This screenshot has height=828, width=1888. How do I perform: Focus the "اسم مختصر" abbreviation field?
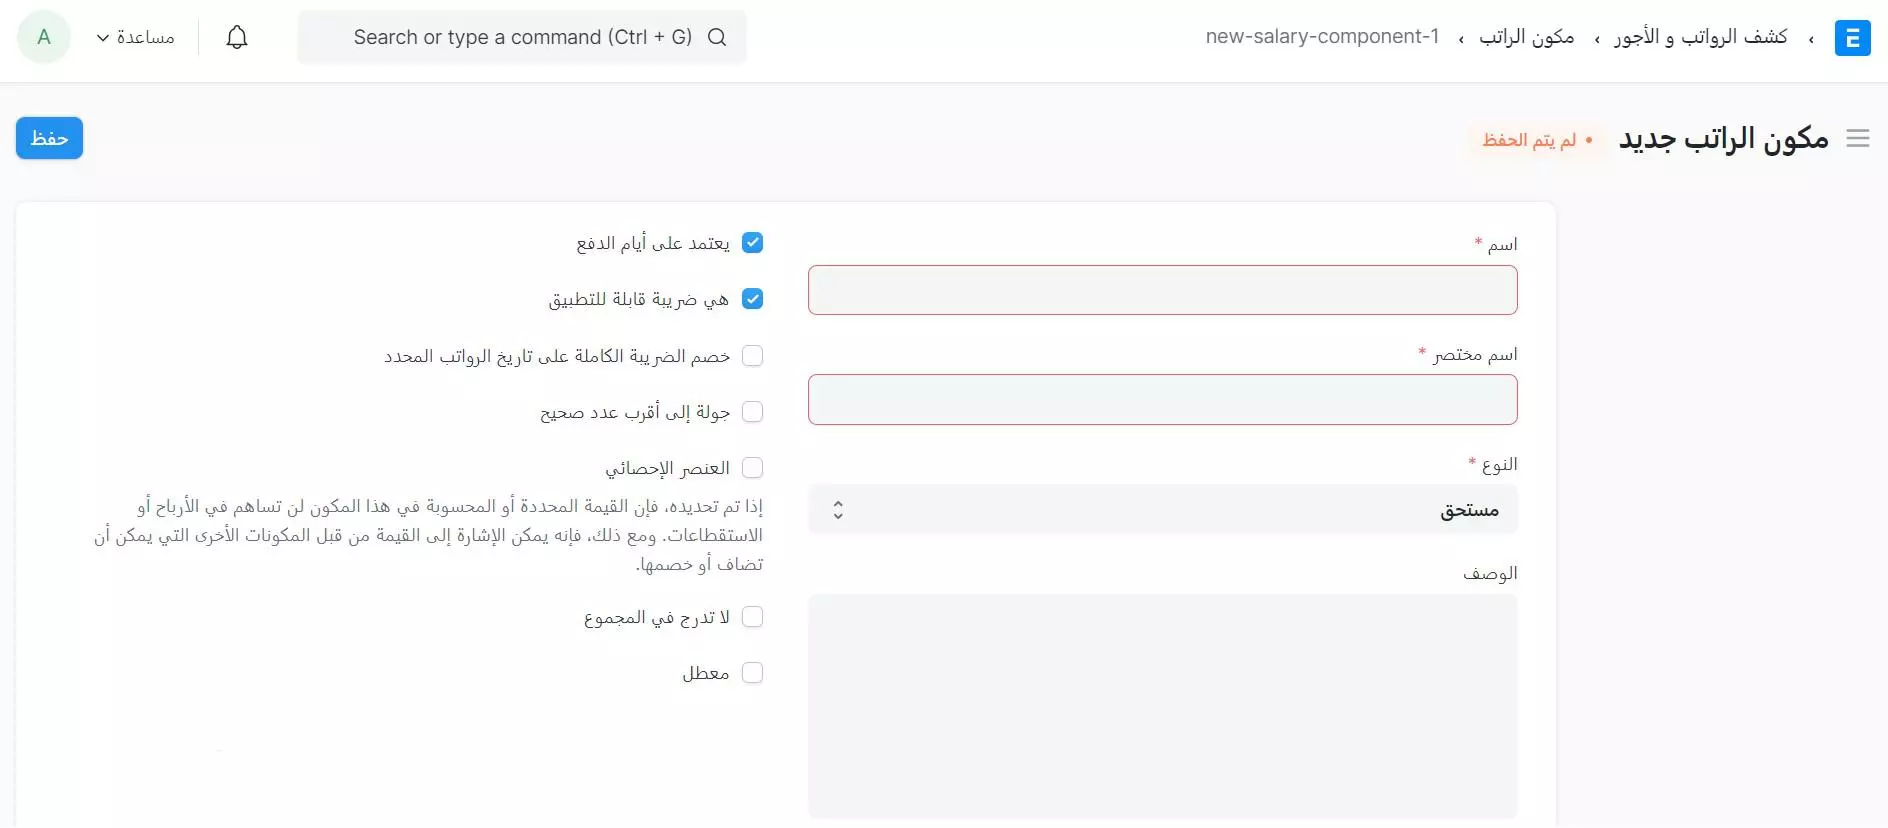point(1162,400)
